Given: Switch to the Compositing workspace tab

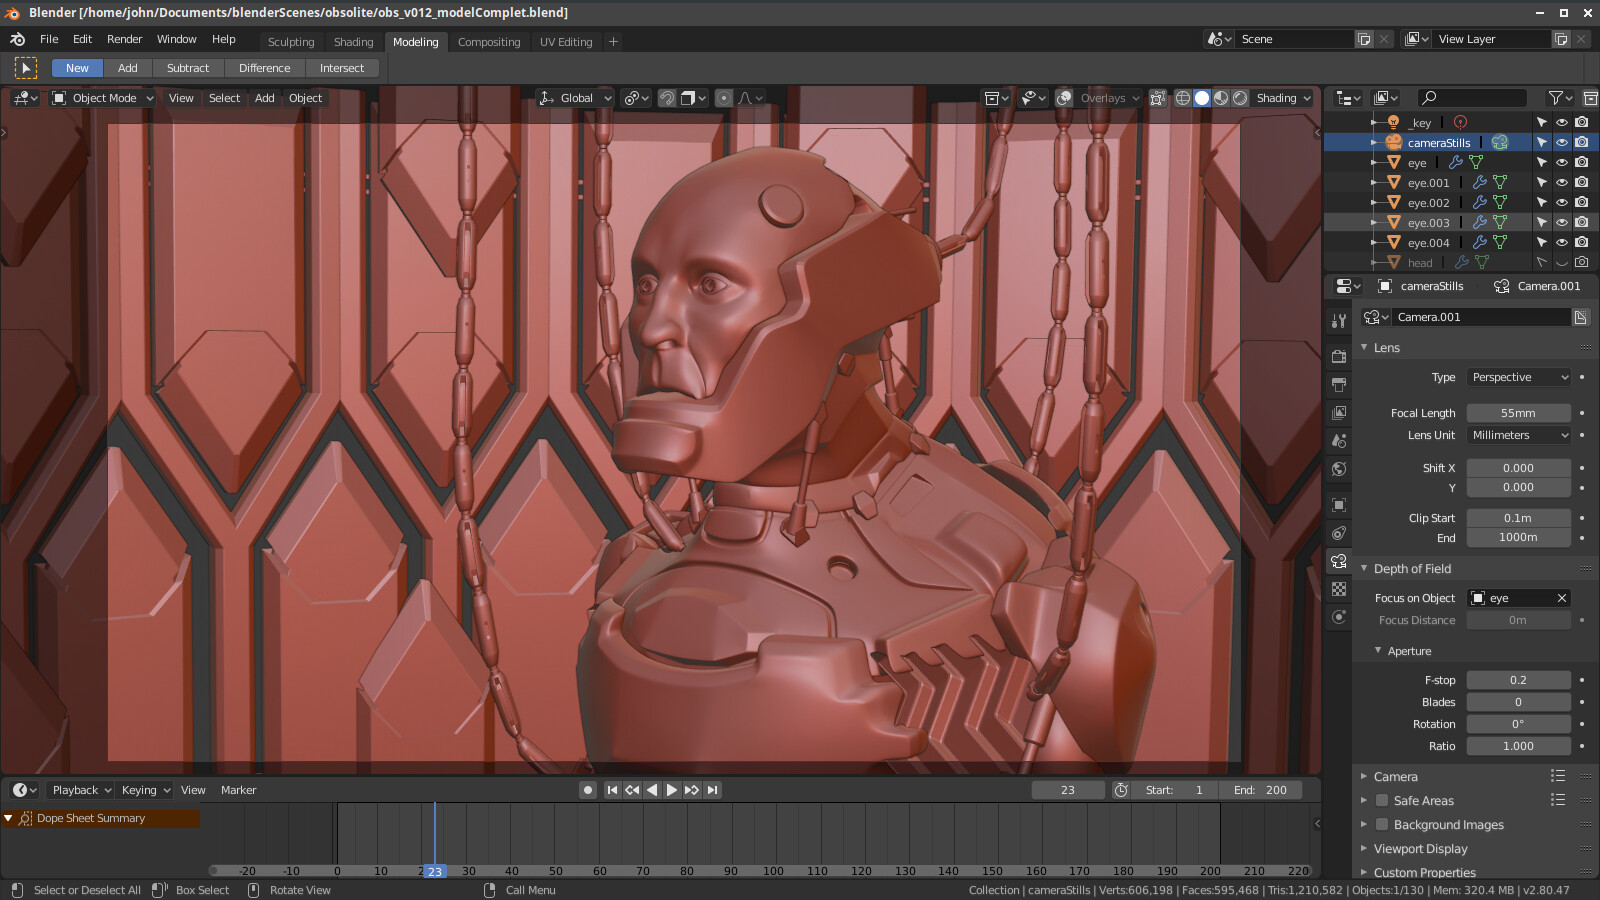Looking at the screenshot, I should point(489,42).
